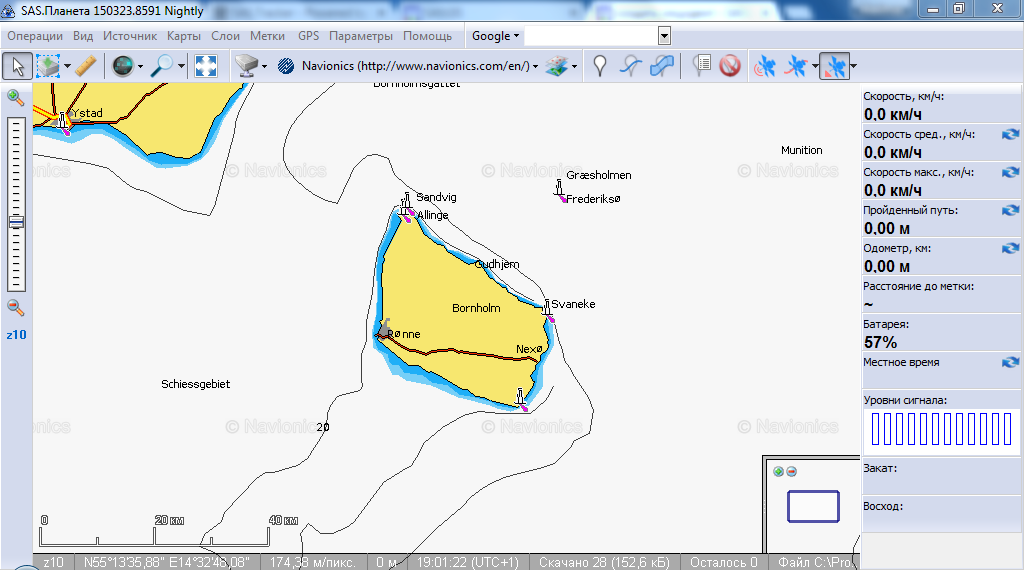
Task: Open the placemark manager list
Action: [x=702, y=66]
